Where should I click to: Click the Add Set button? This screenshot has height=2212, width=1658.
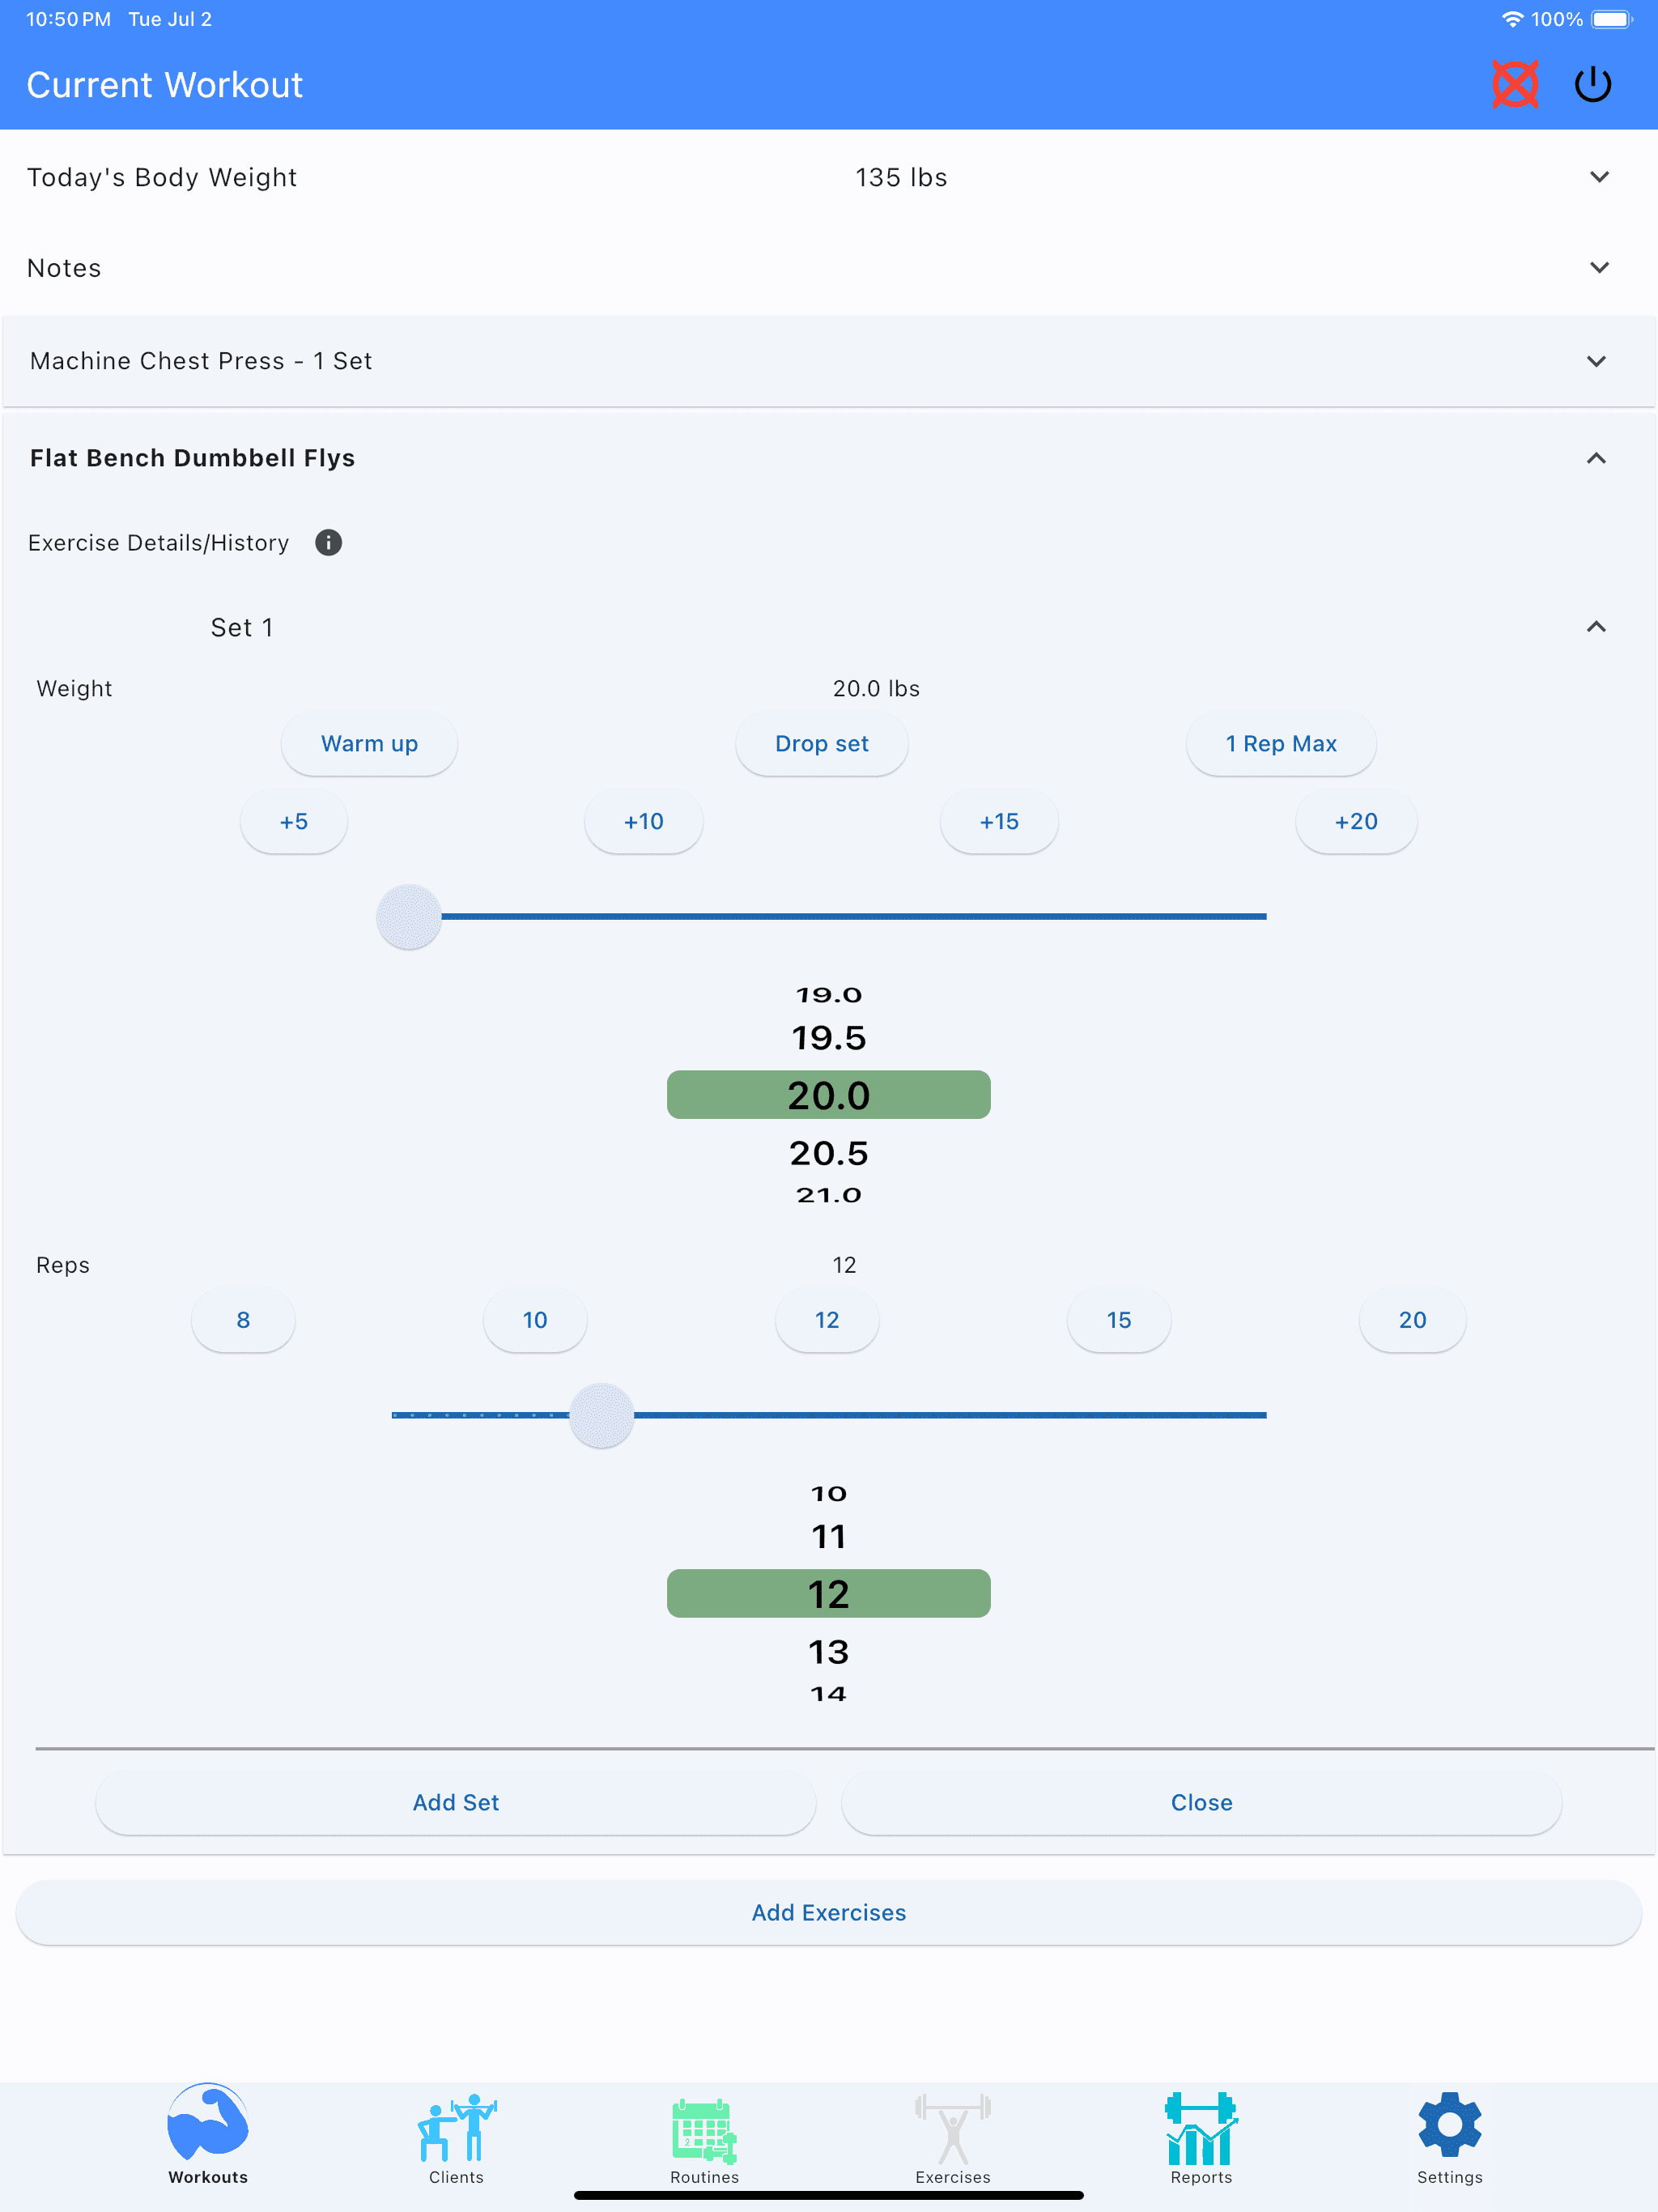(x=456, y=1802)
